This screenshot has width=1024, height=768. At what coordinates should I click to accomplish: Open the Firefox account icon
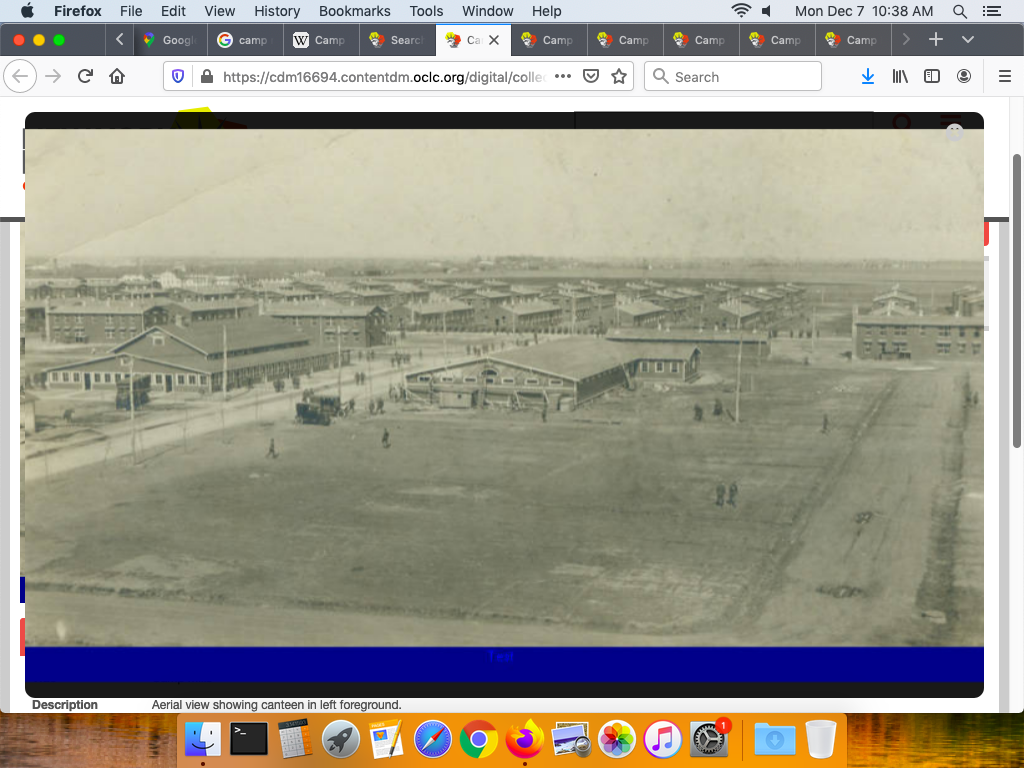(964, 77)
